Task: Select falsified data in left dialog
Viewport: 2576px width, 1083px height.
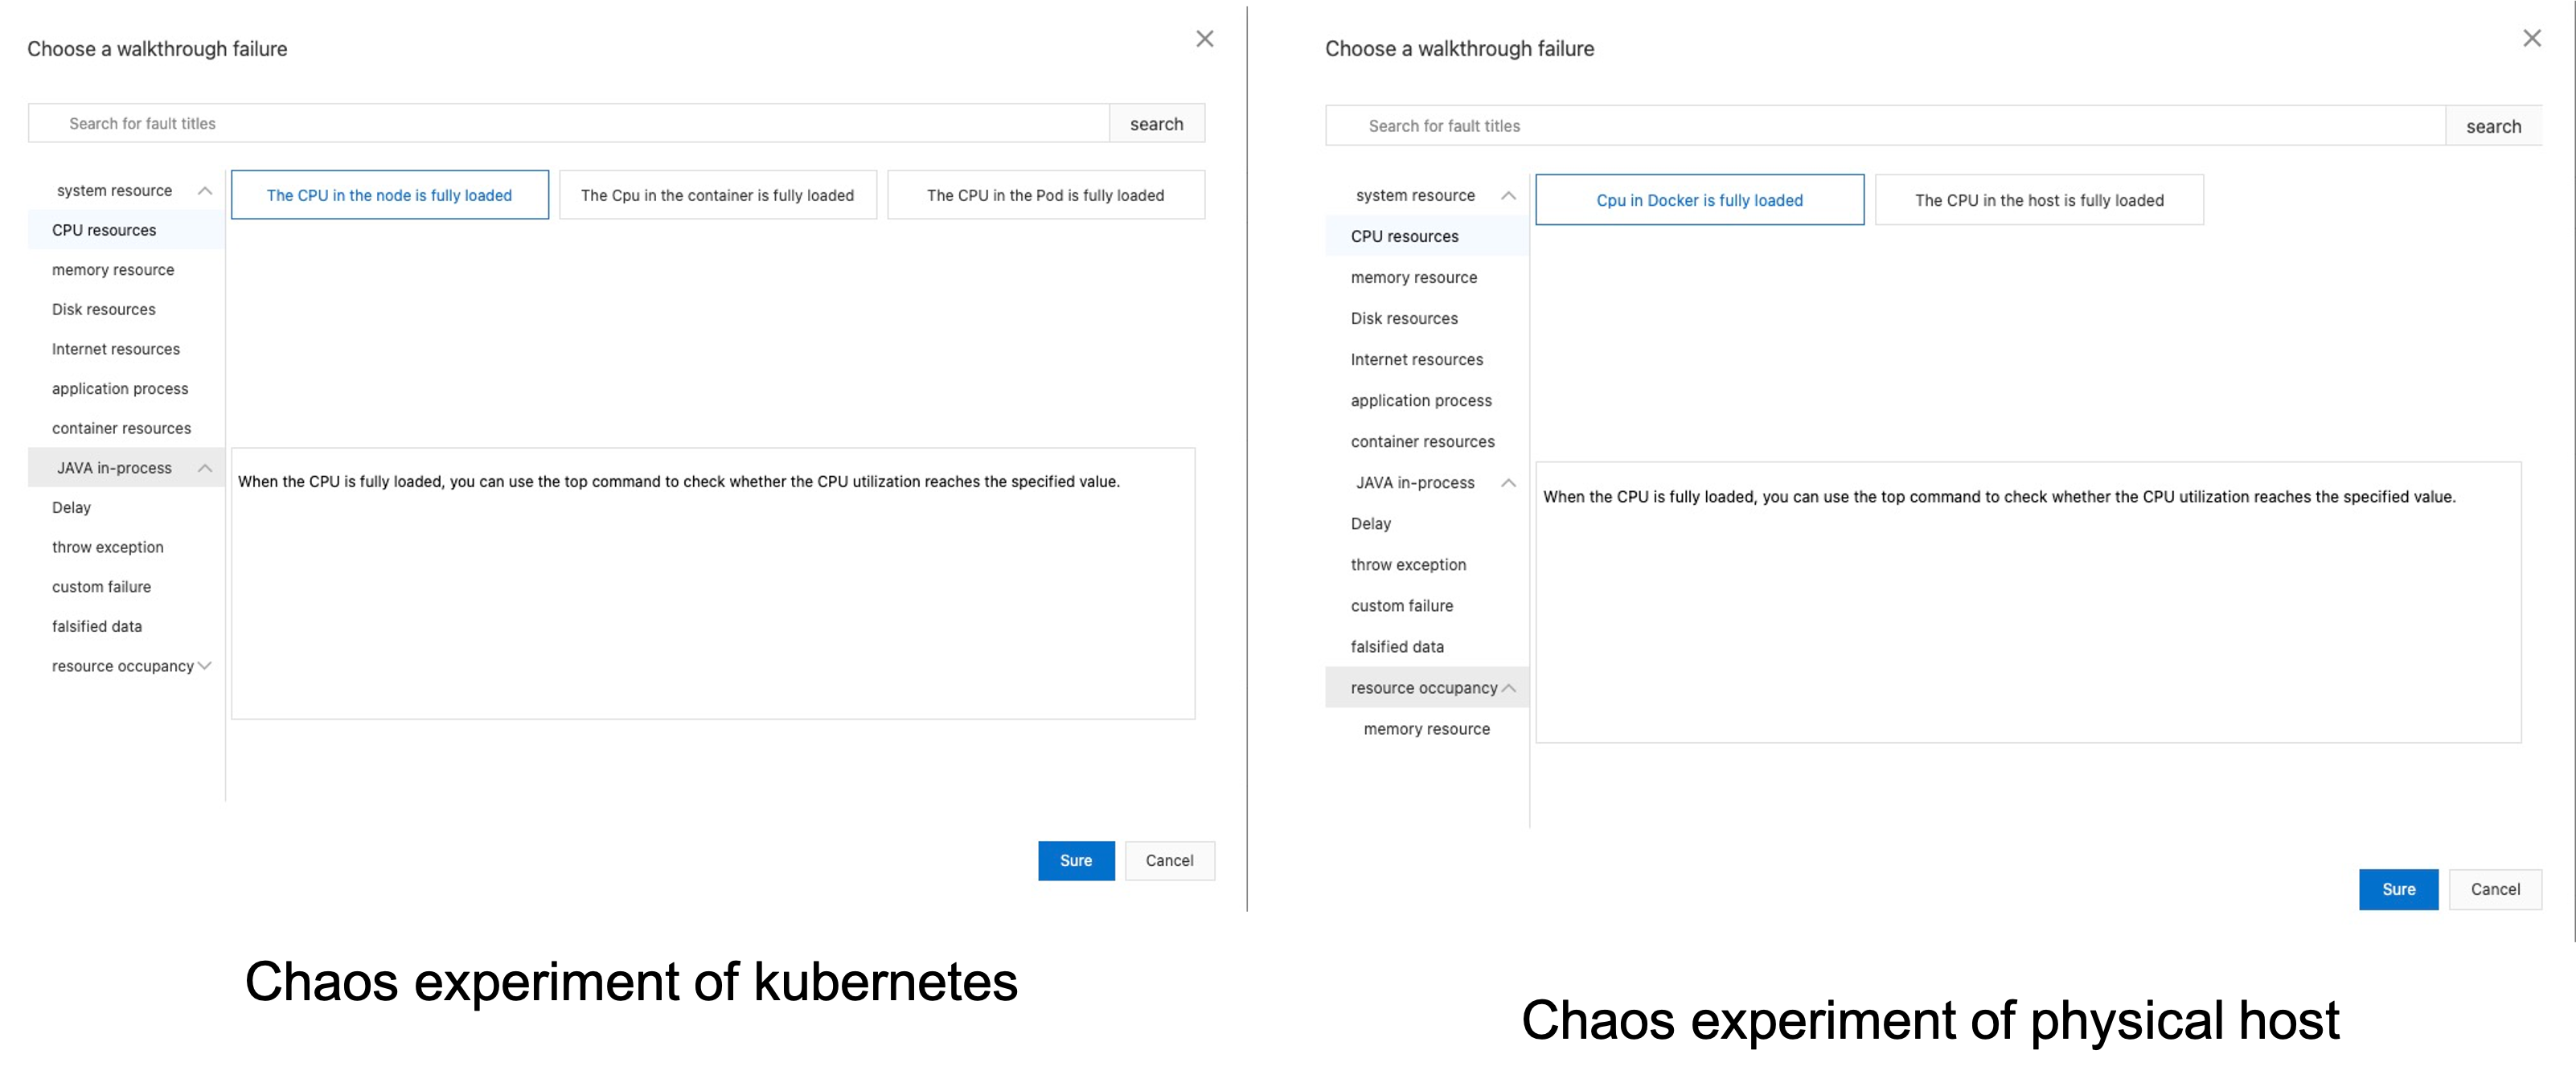Action: click(x=97, y=627)
